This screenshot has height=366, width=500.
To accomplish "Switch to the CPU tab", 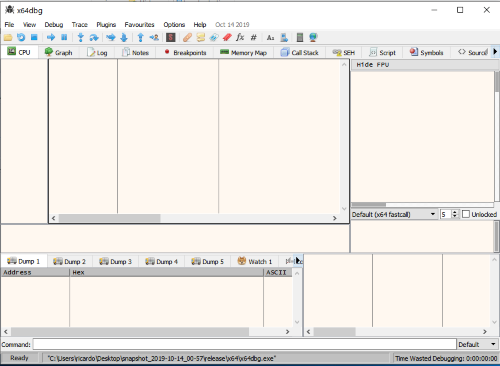I will point(19,52).
